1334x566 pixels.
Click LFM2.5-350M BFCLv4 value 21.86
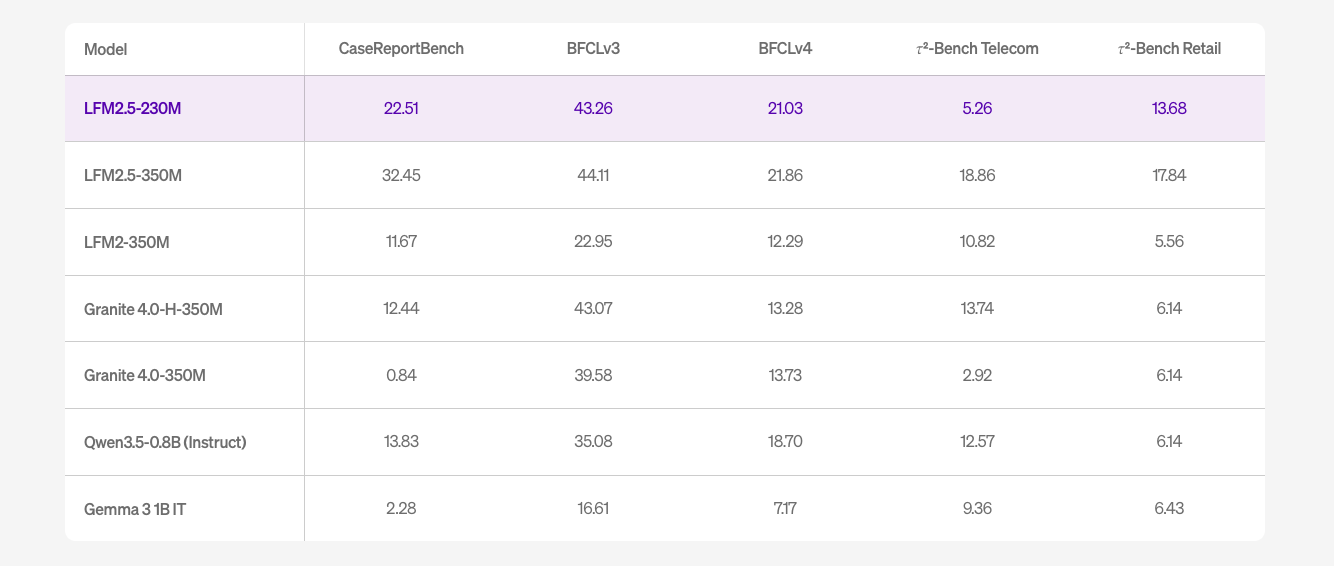[x=785, y=175]
